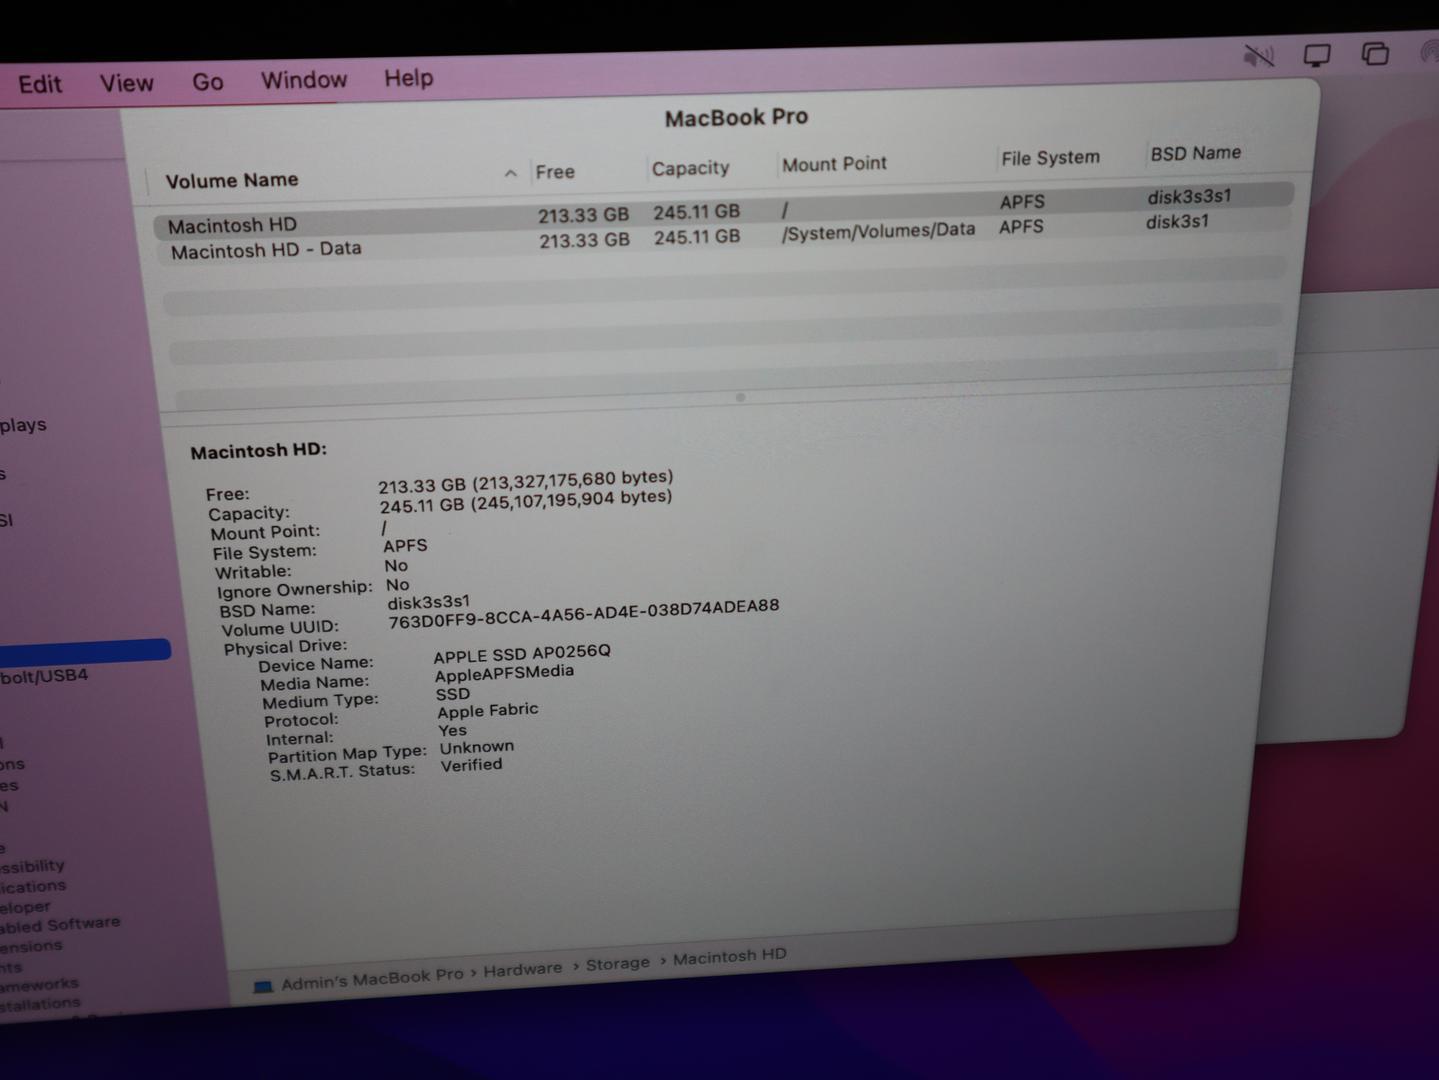Open the Edit menu
1439x1080 pixels.
point(40,84)
